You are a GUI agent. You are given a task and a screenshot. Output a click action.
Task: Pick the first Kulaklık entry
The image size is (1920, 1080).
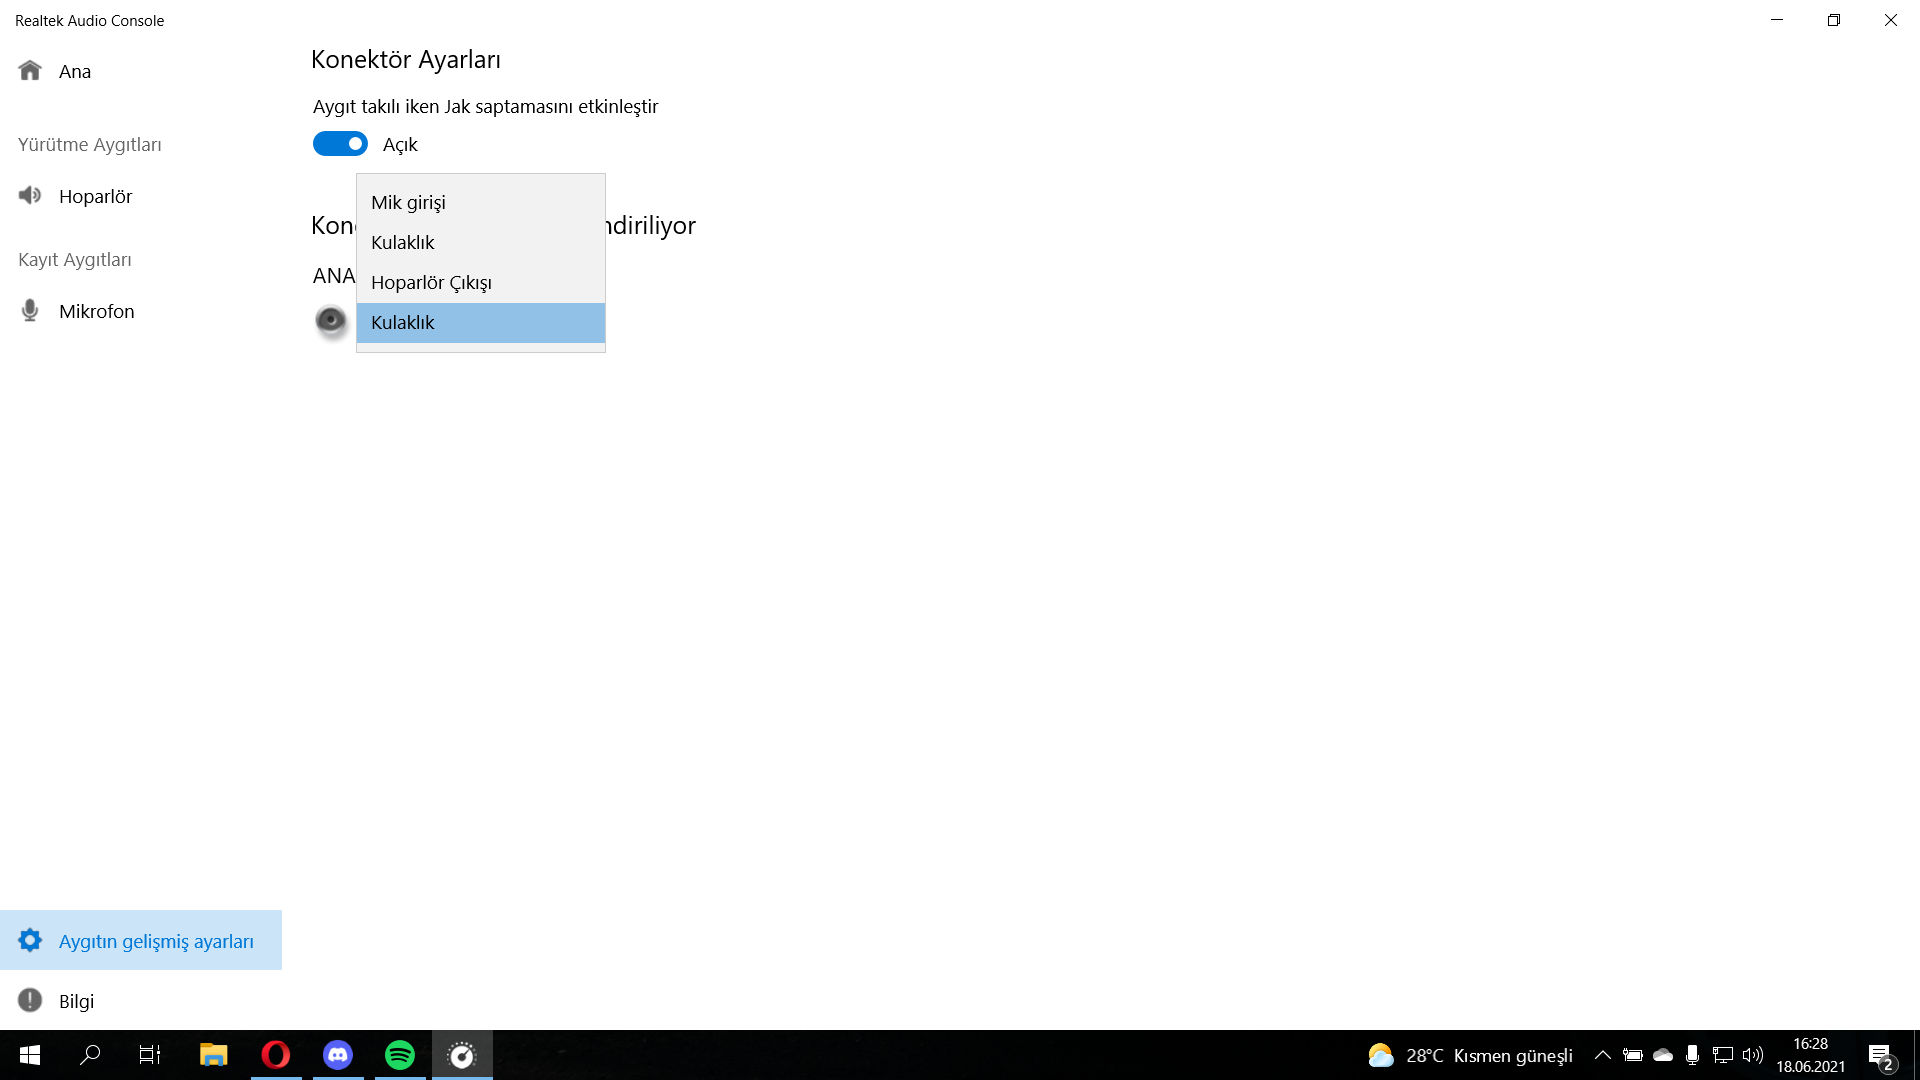pyautogui.click(x=403, y=242)
